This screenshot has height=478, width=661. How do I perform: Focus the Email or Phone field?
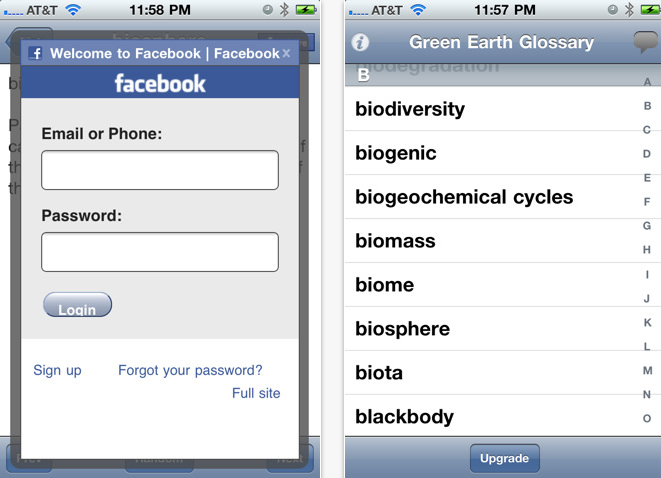(160, 170)
